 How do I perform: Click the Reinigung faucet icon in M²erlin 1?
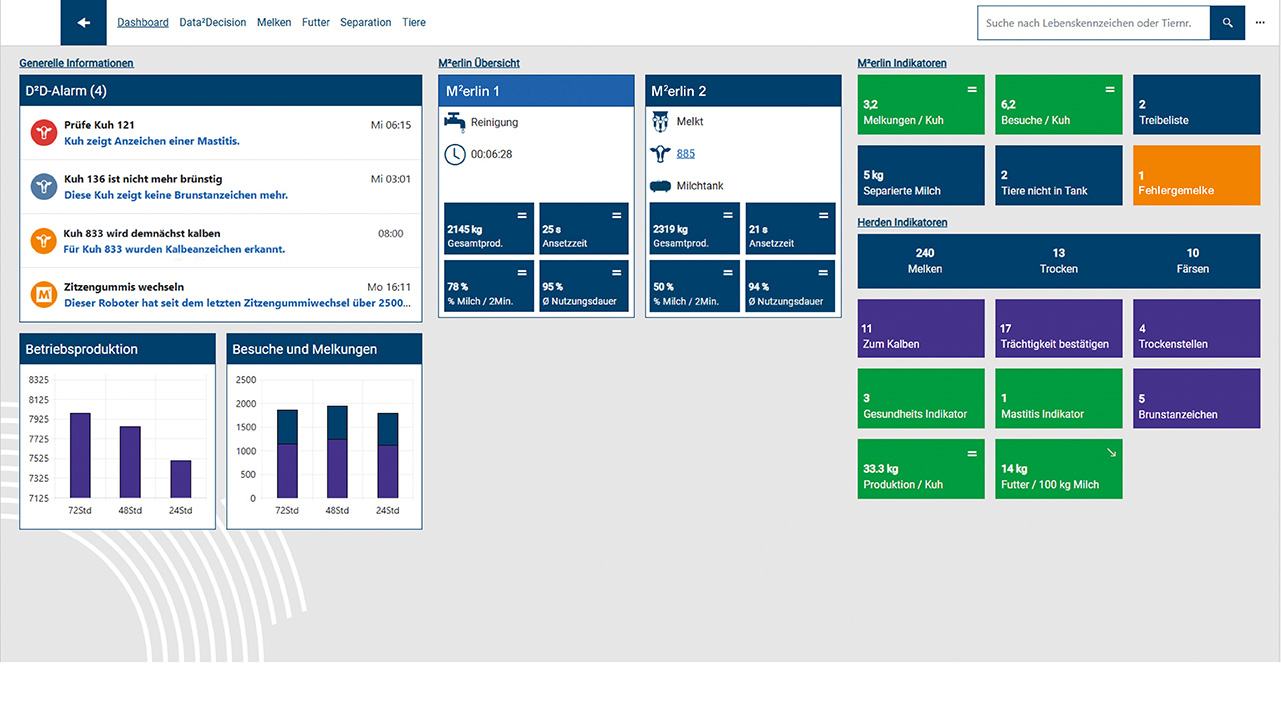pyautogui.click(x=455, y=122)
